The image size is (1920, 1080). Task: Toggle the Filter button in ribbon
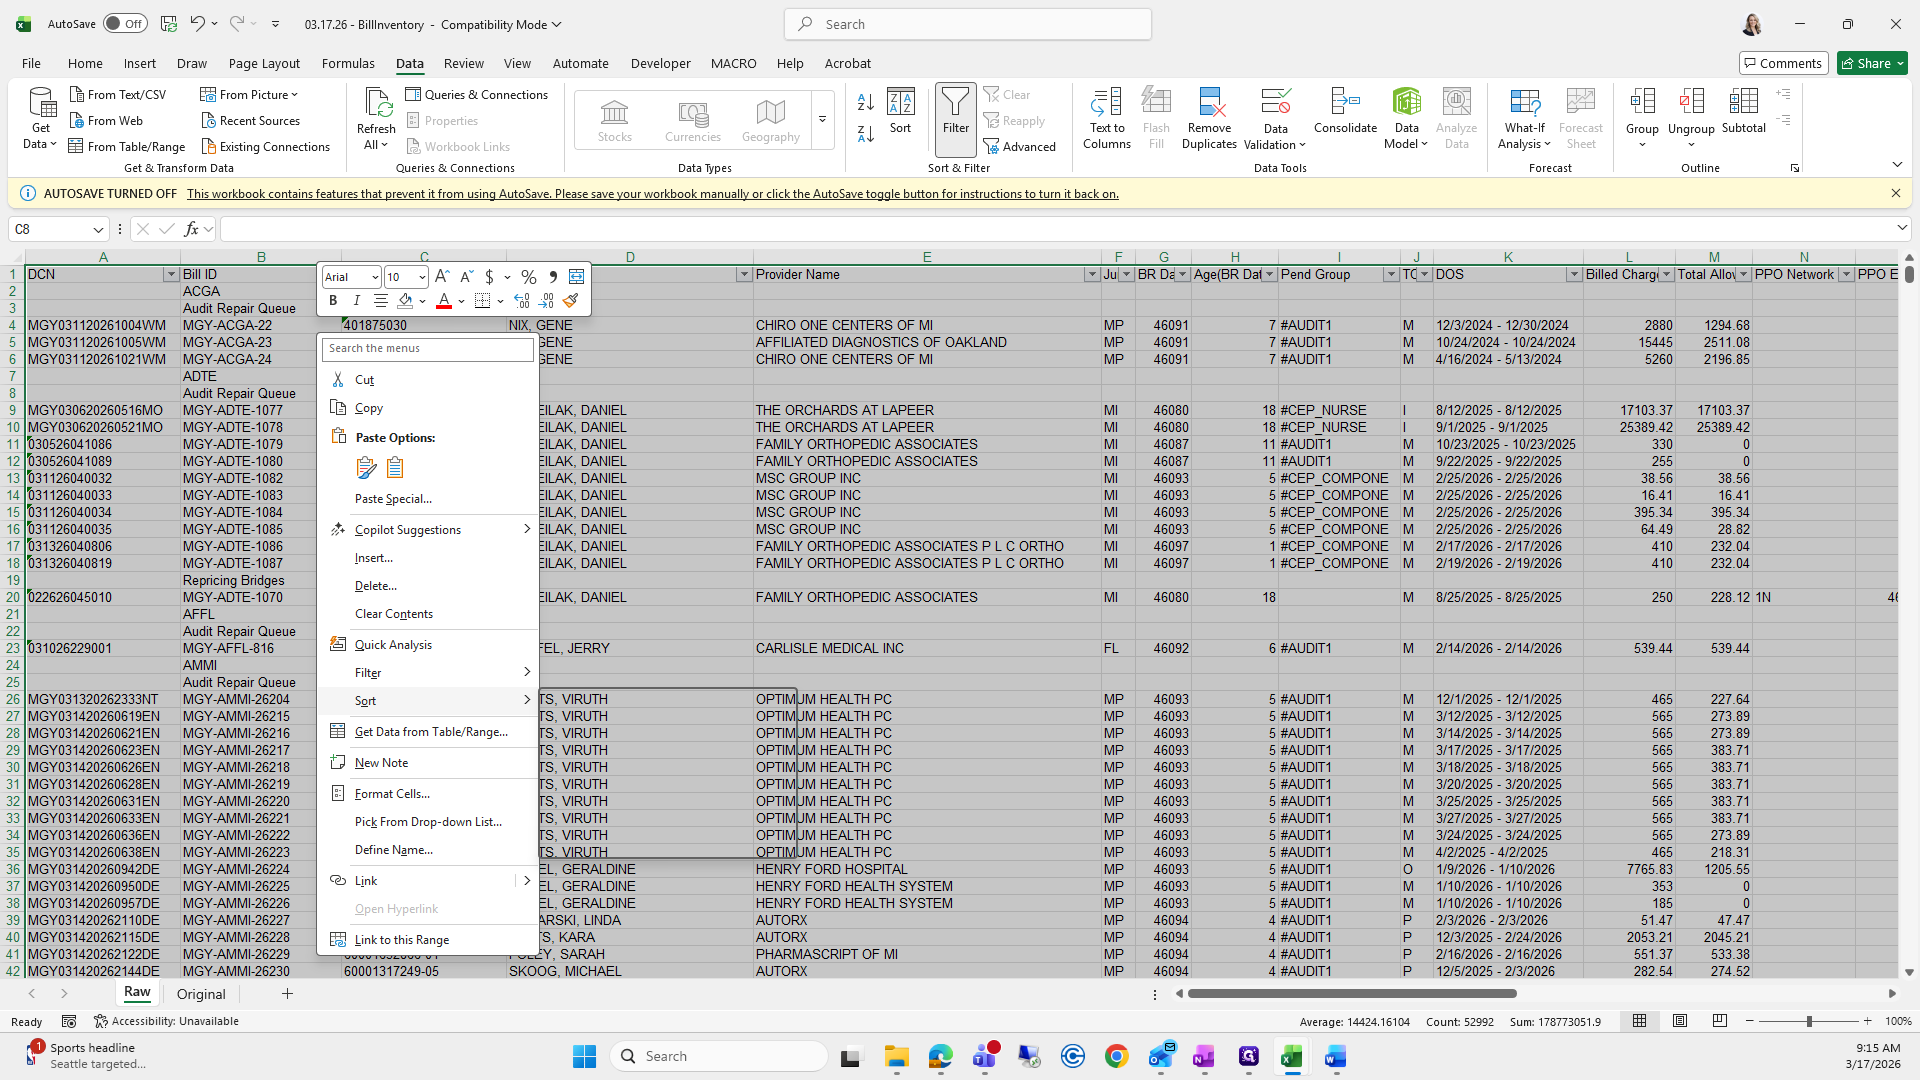pos(955,110)
